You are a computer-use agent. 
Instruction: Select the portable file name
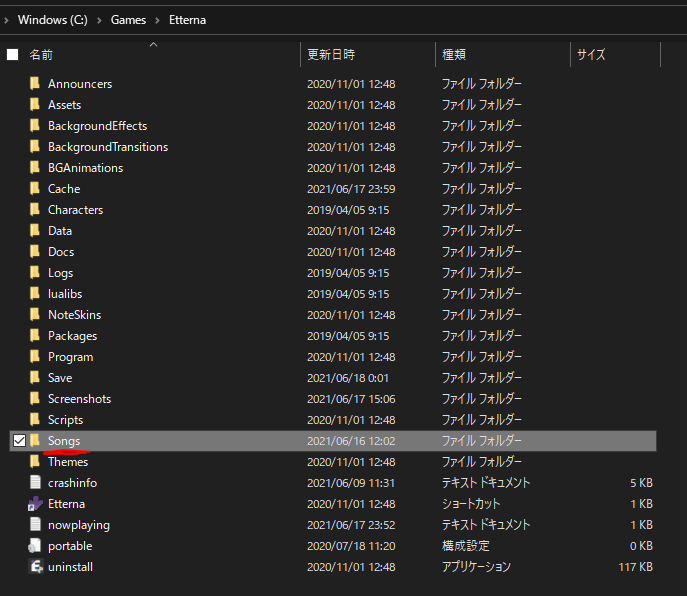point(70,546)
